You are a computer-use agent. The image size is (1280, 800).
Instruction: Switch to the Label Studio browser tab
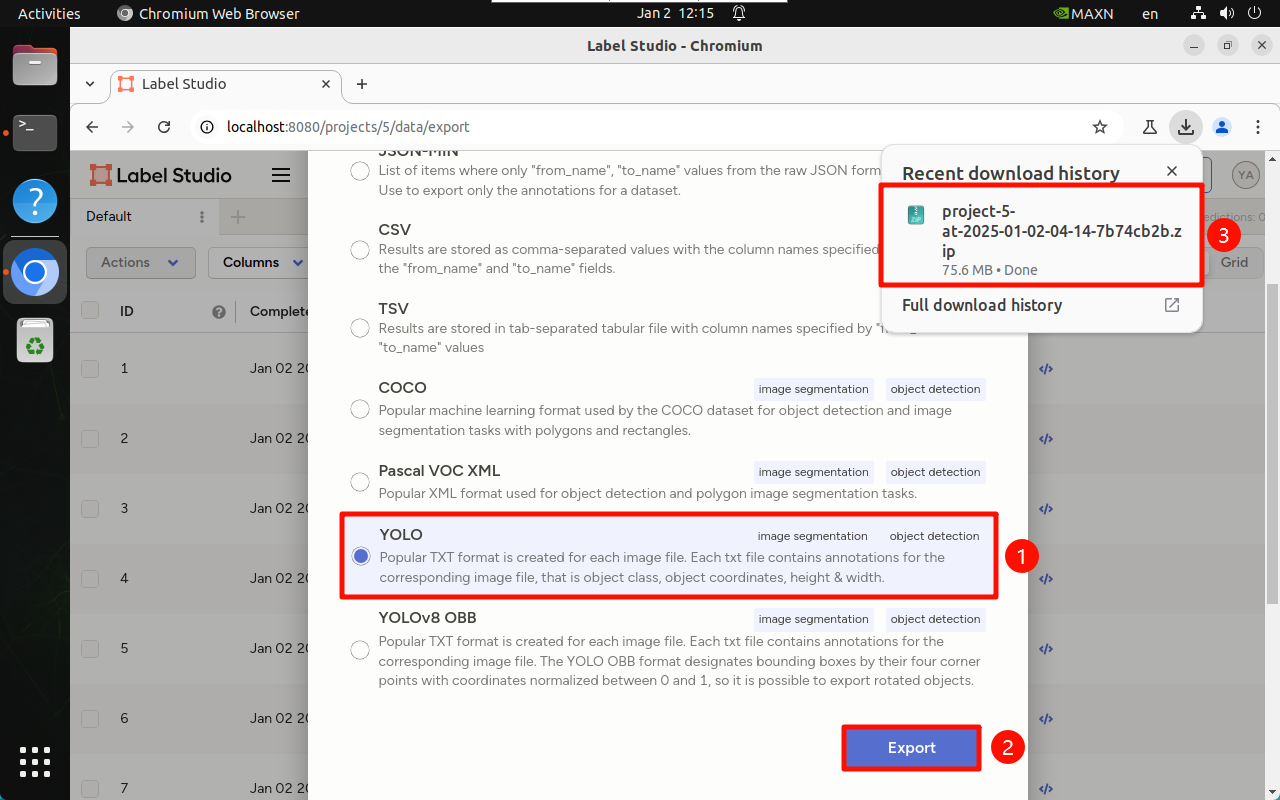point(225,84)
